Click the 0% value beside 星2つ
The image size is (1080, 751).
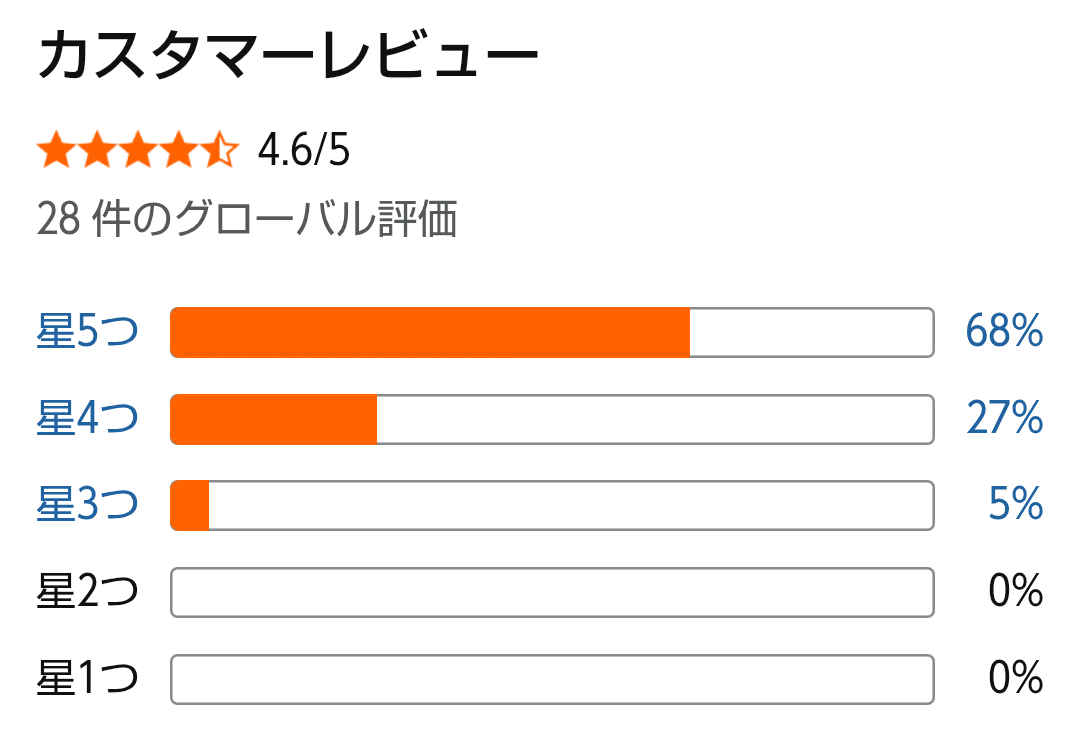(x=1015, y=593)
